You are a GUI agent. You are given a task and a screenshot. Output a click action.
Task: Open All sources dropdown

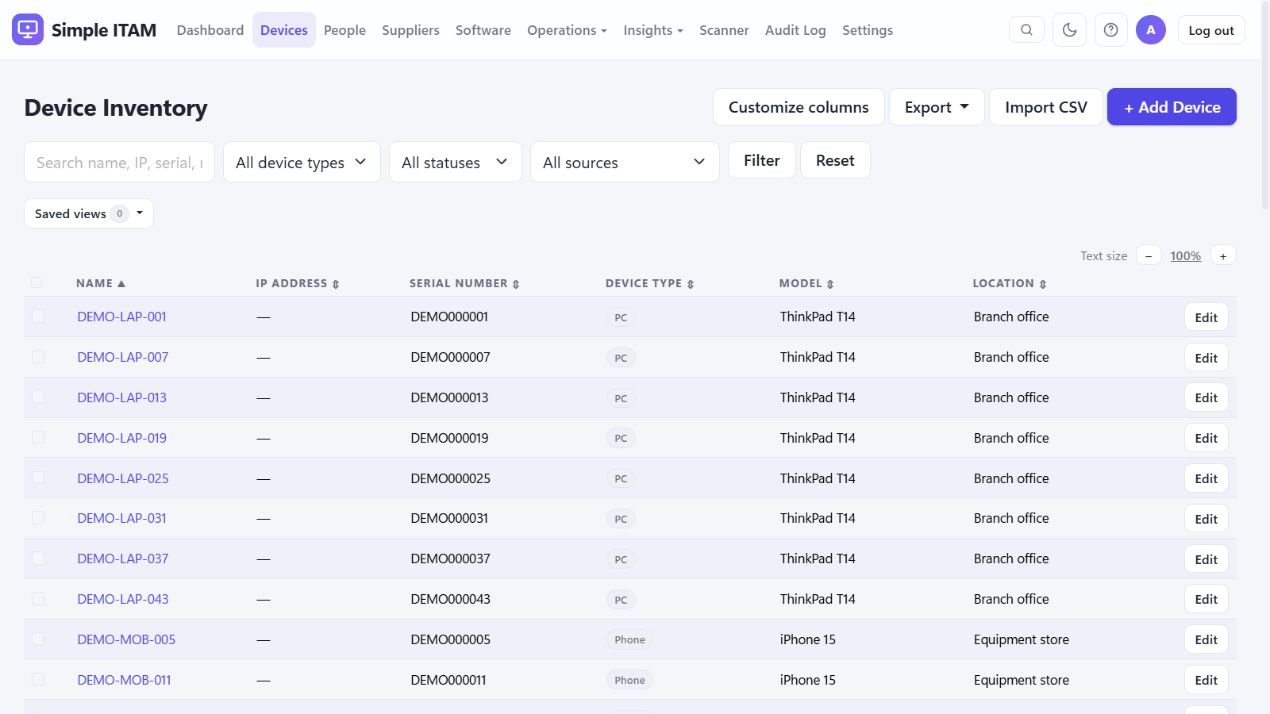click(625, 162)
